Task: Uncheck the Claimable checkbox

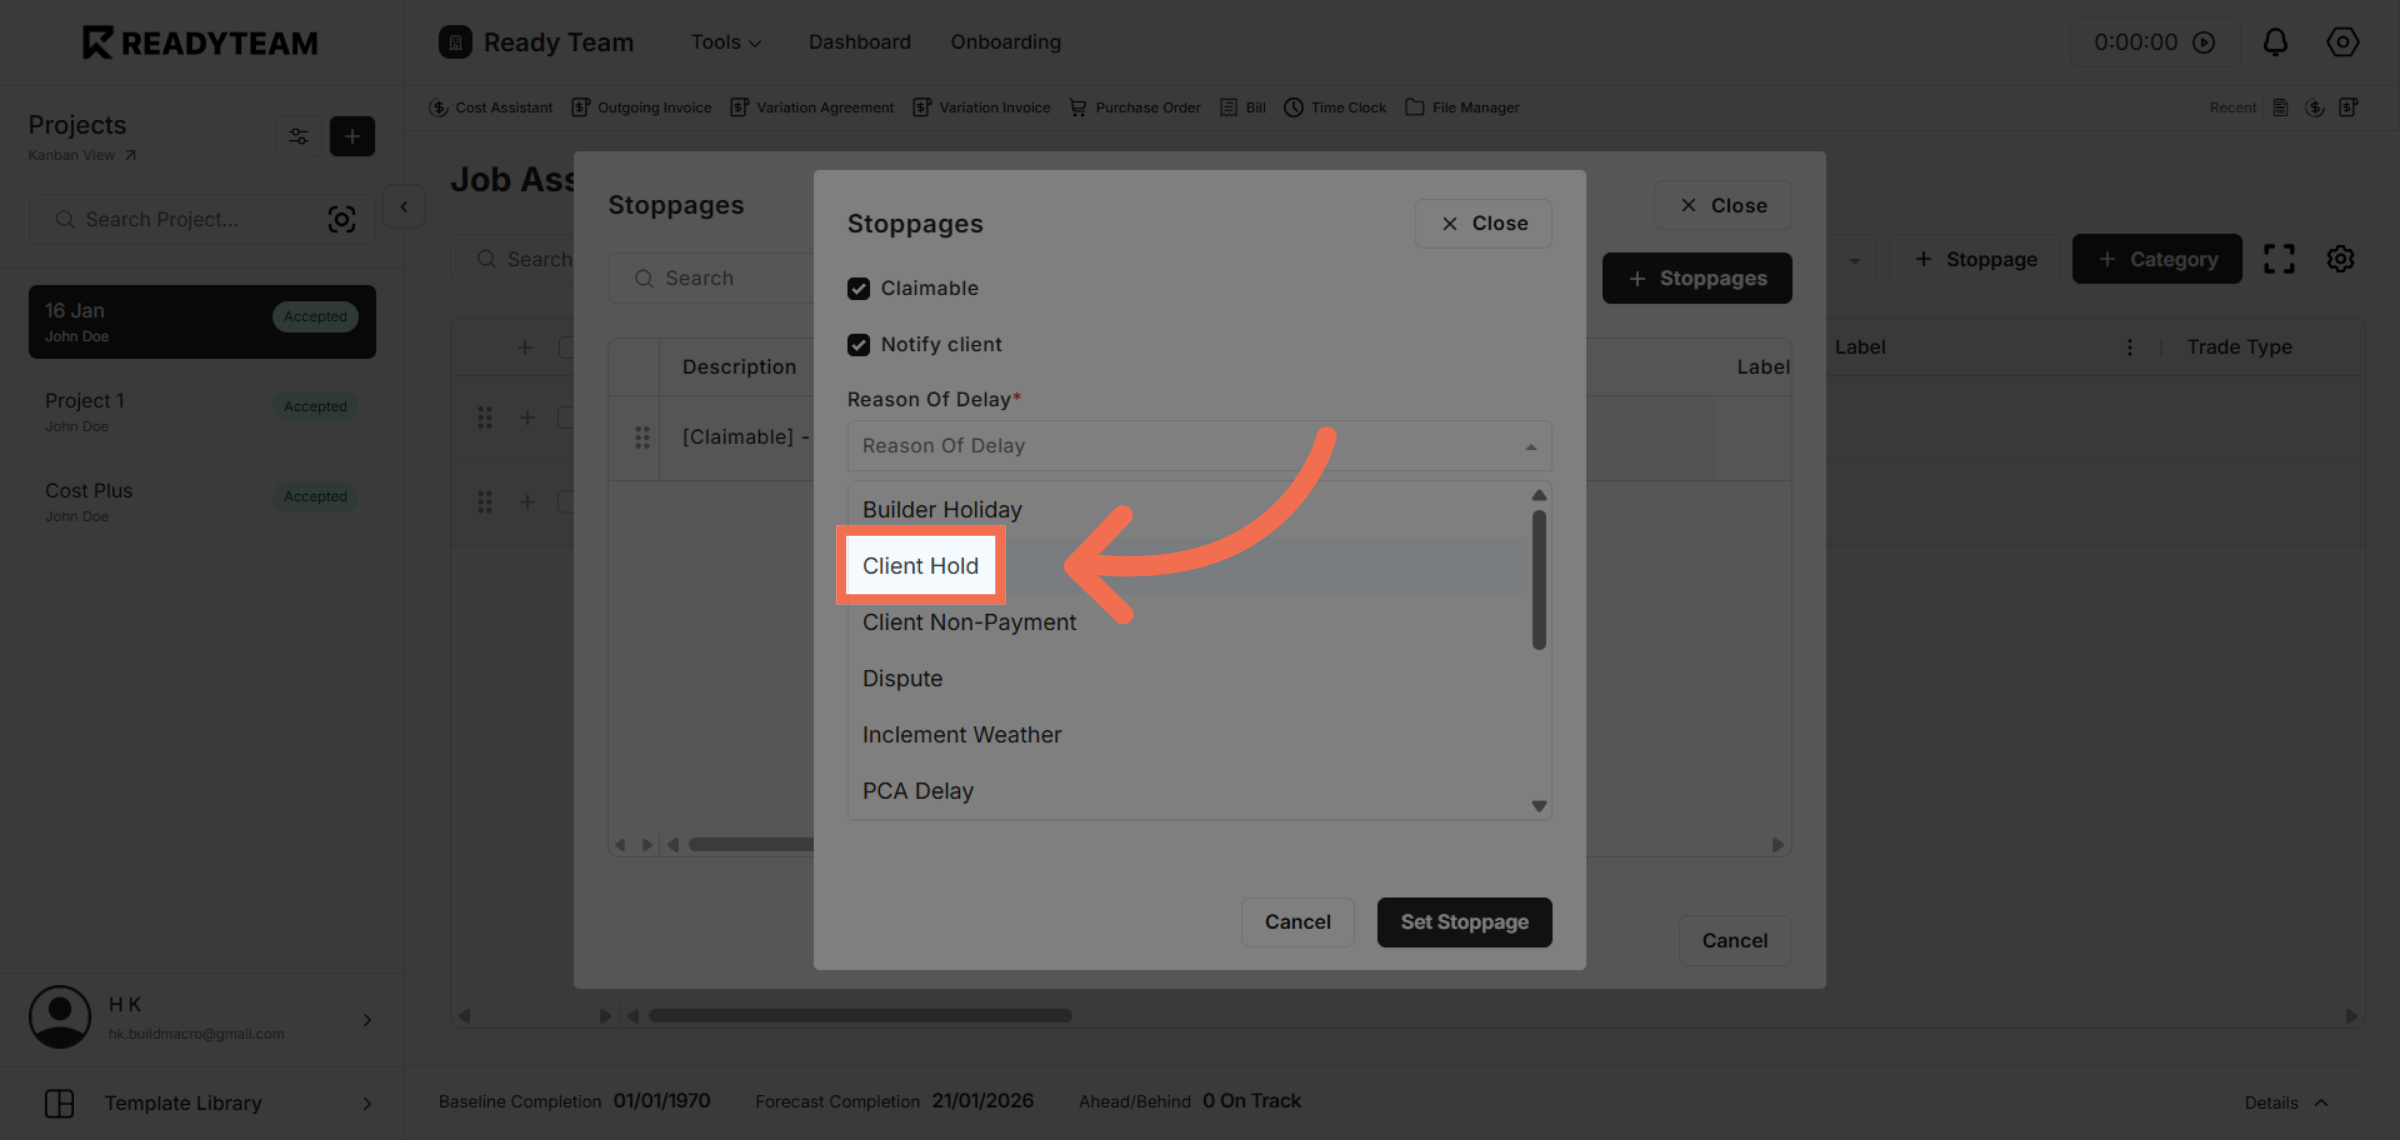Action: coord(860,288)
